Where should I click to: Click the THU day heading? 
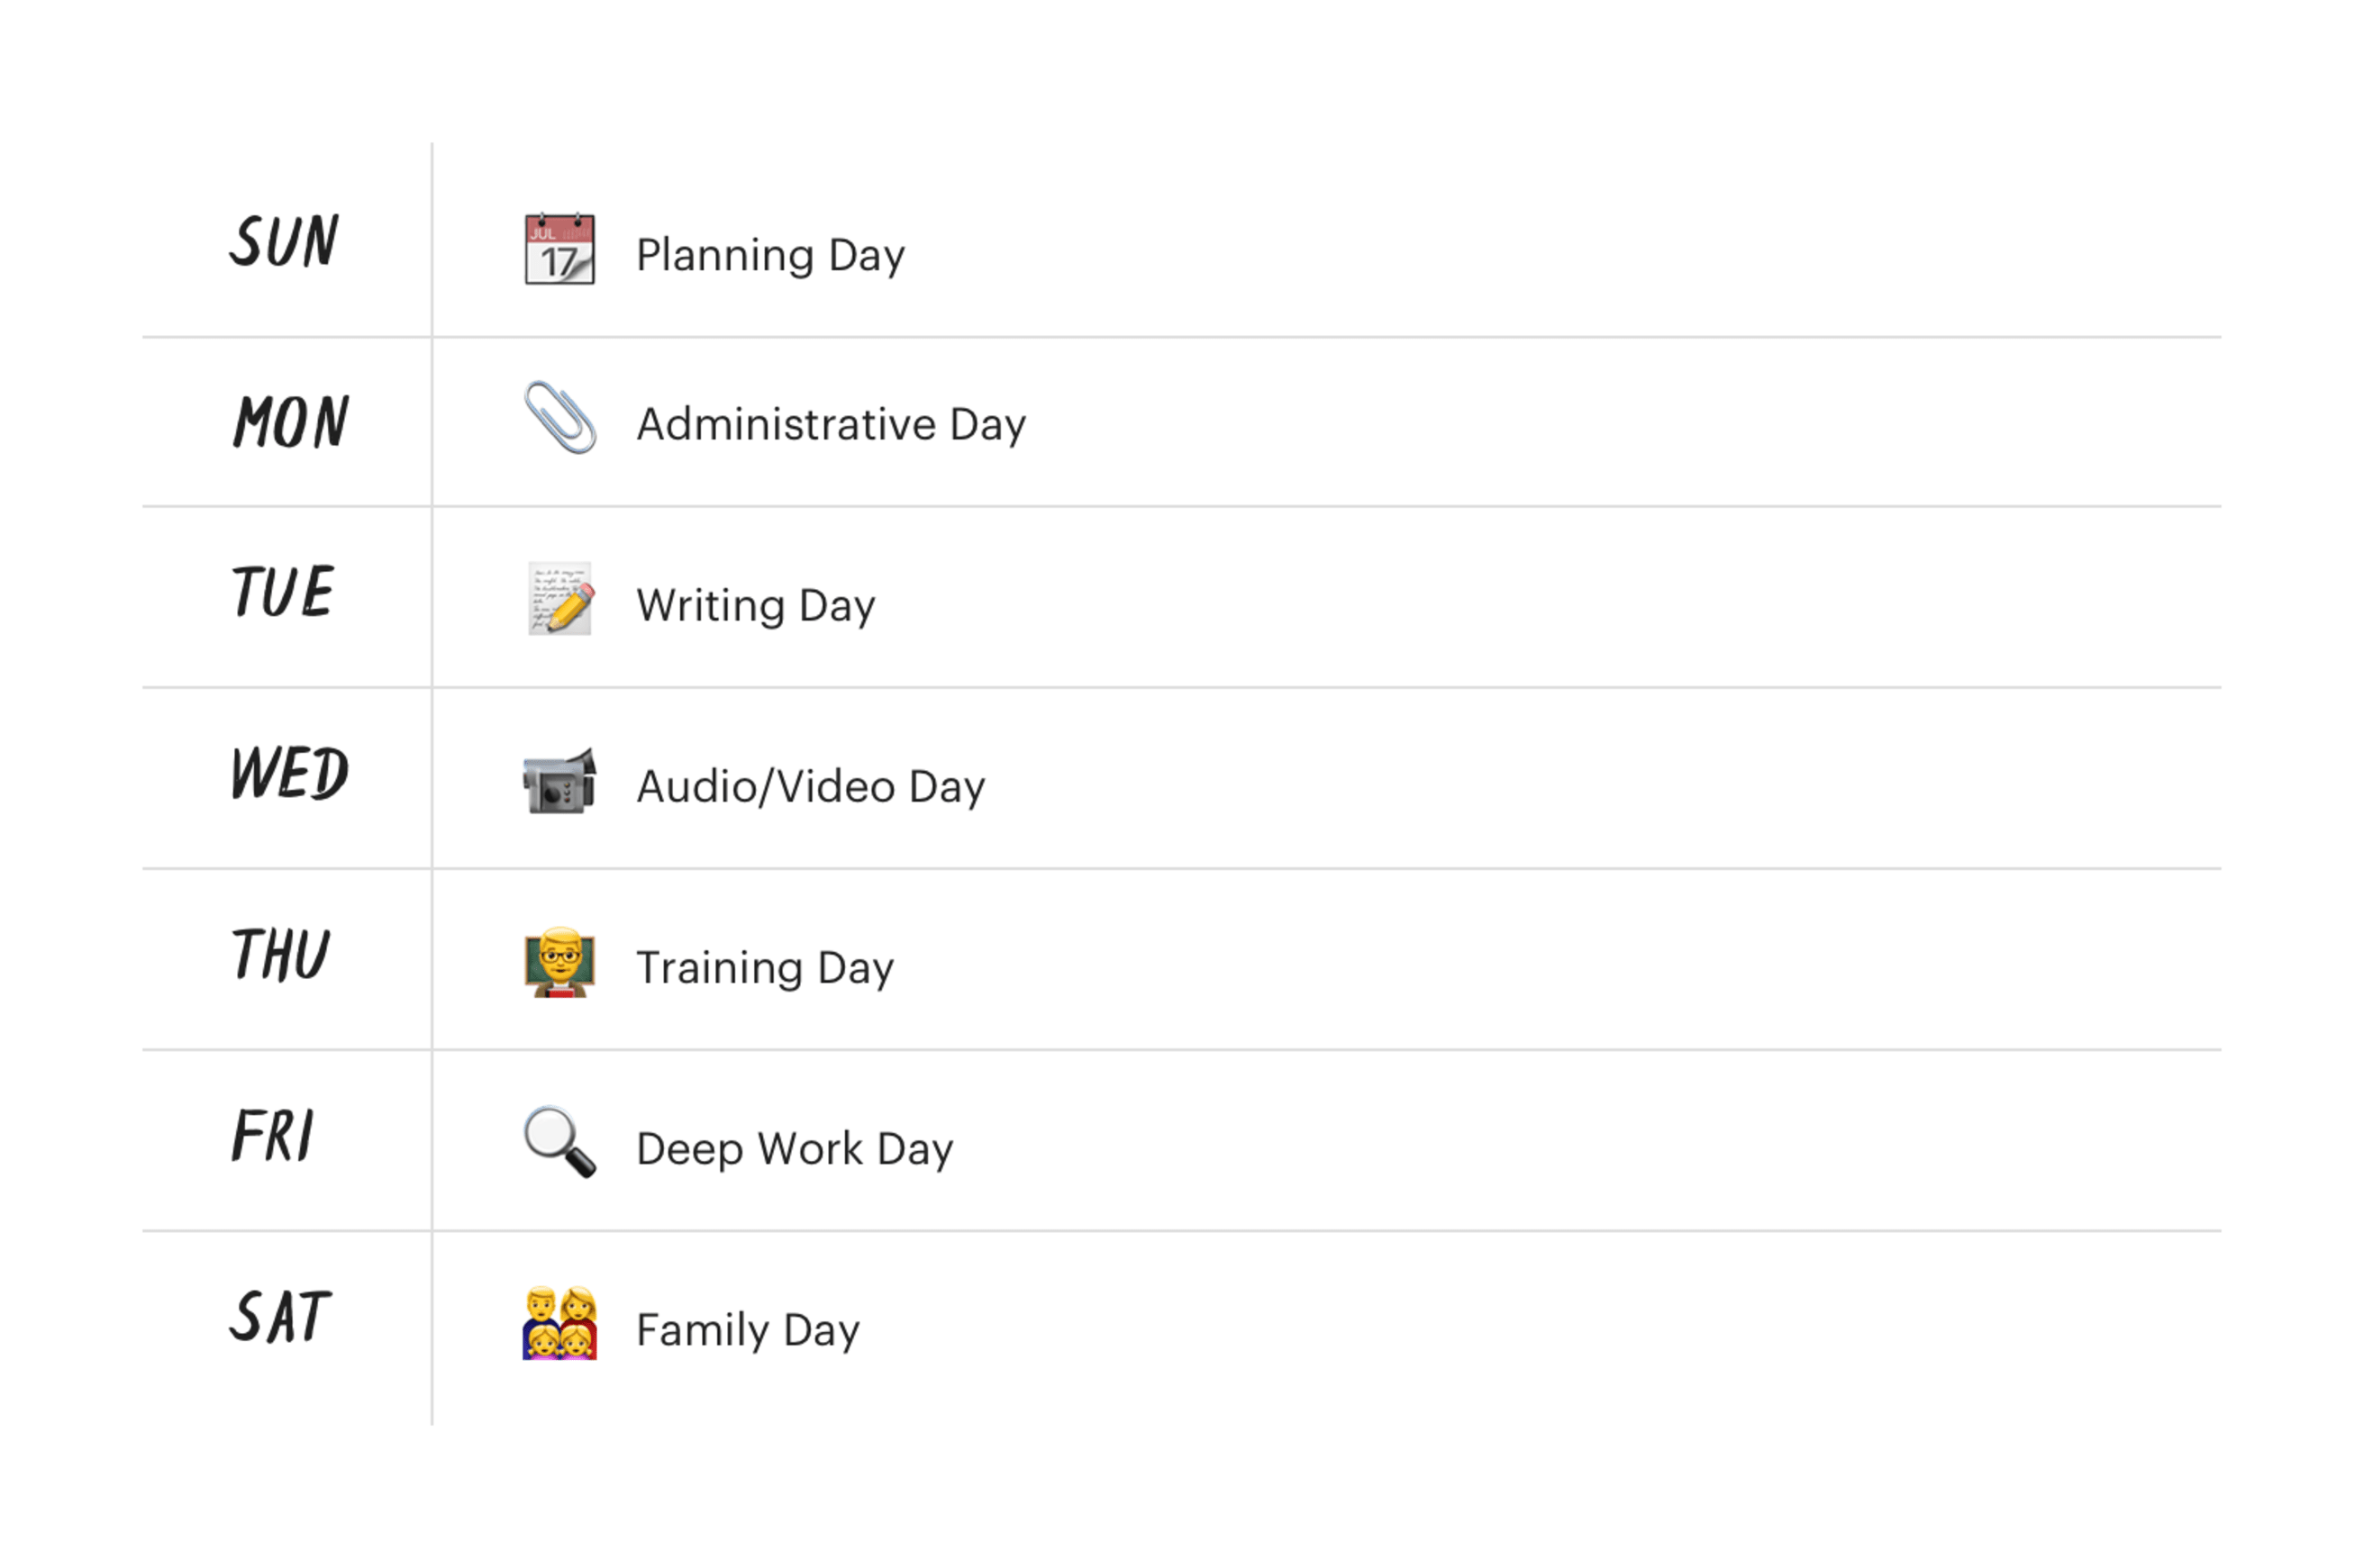280,954
